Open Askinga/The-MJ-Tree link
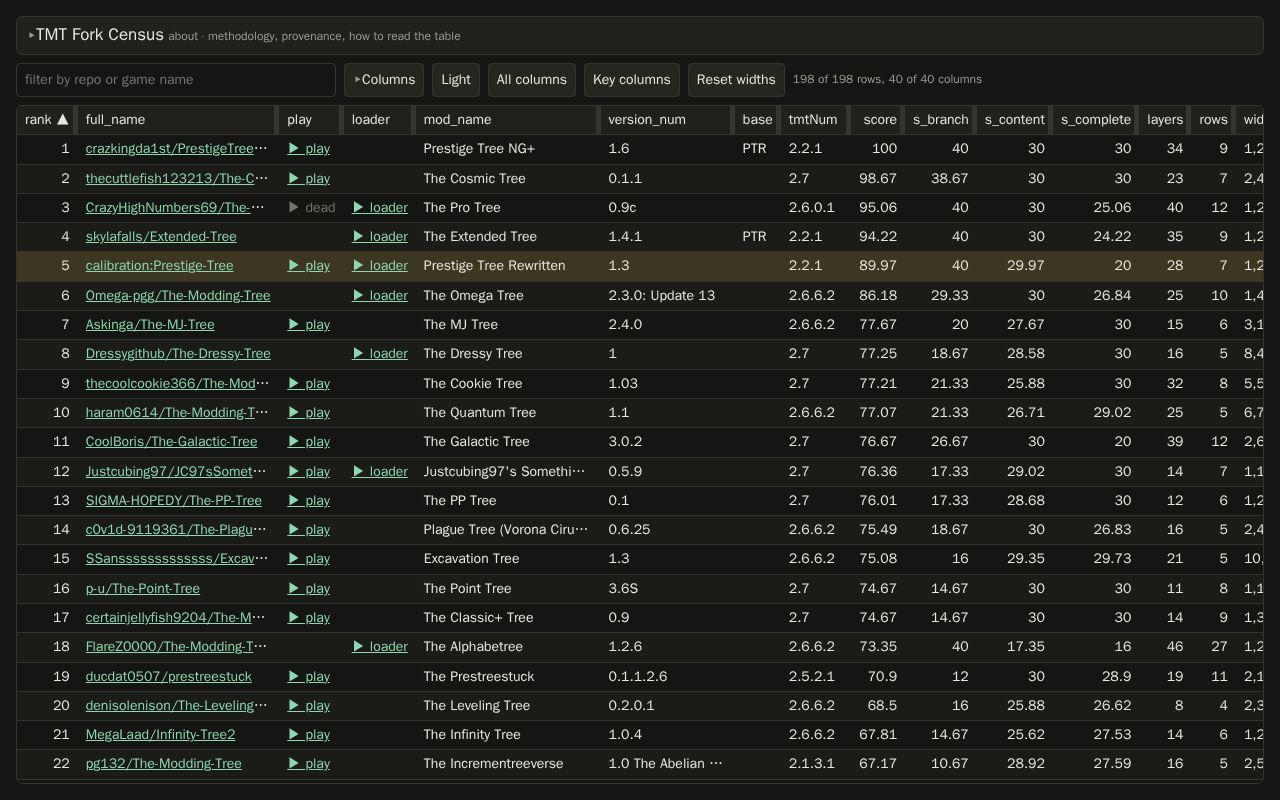The height and width of the screenshot is (800, 1280). [150, 324]
